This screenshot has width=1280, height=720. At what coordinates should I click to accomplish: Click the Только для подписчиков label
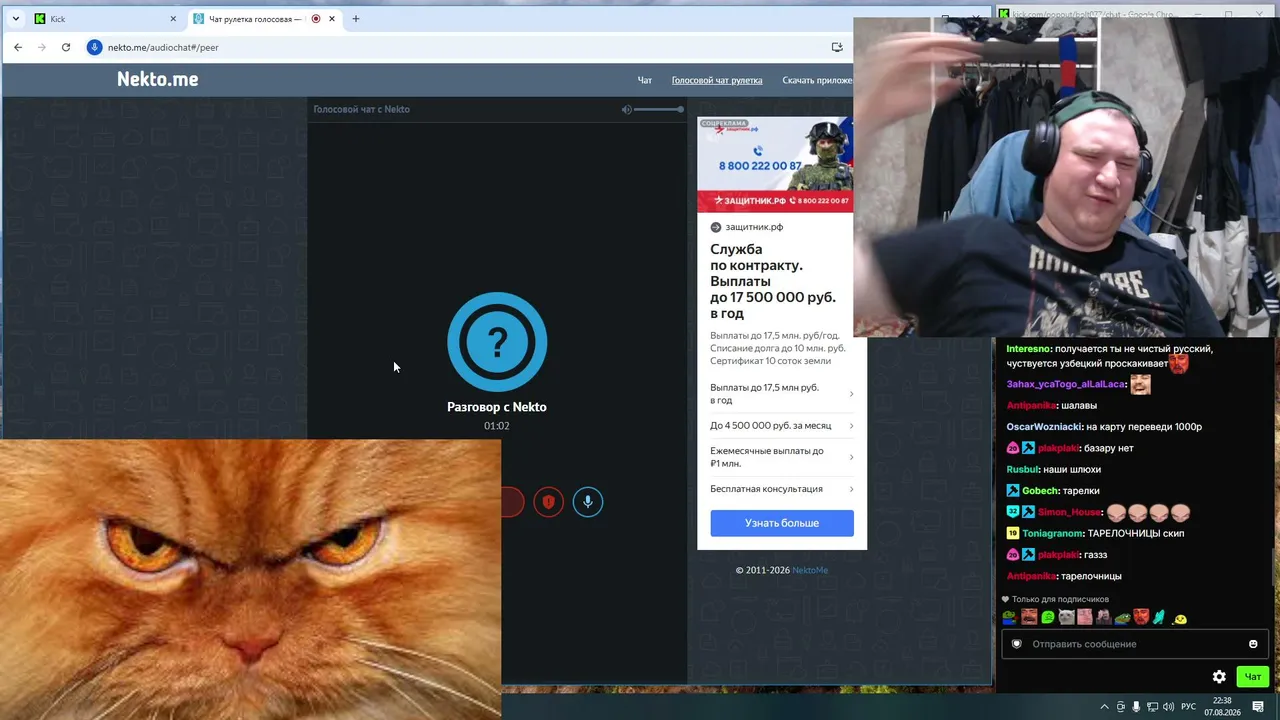point(1060,599)
